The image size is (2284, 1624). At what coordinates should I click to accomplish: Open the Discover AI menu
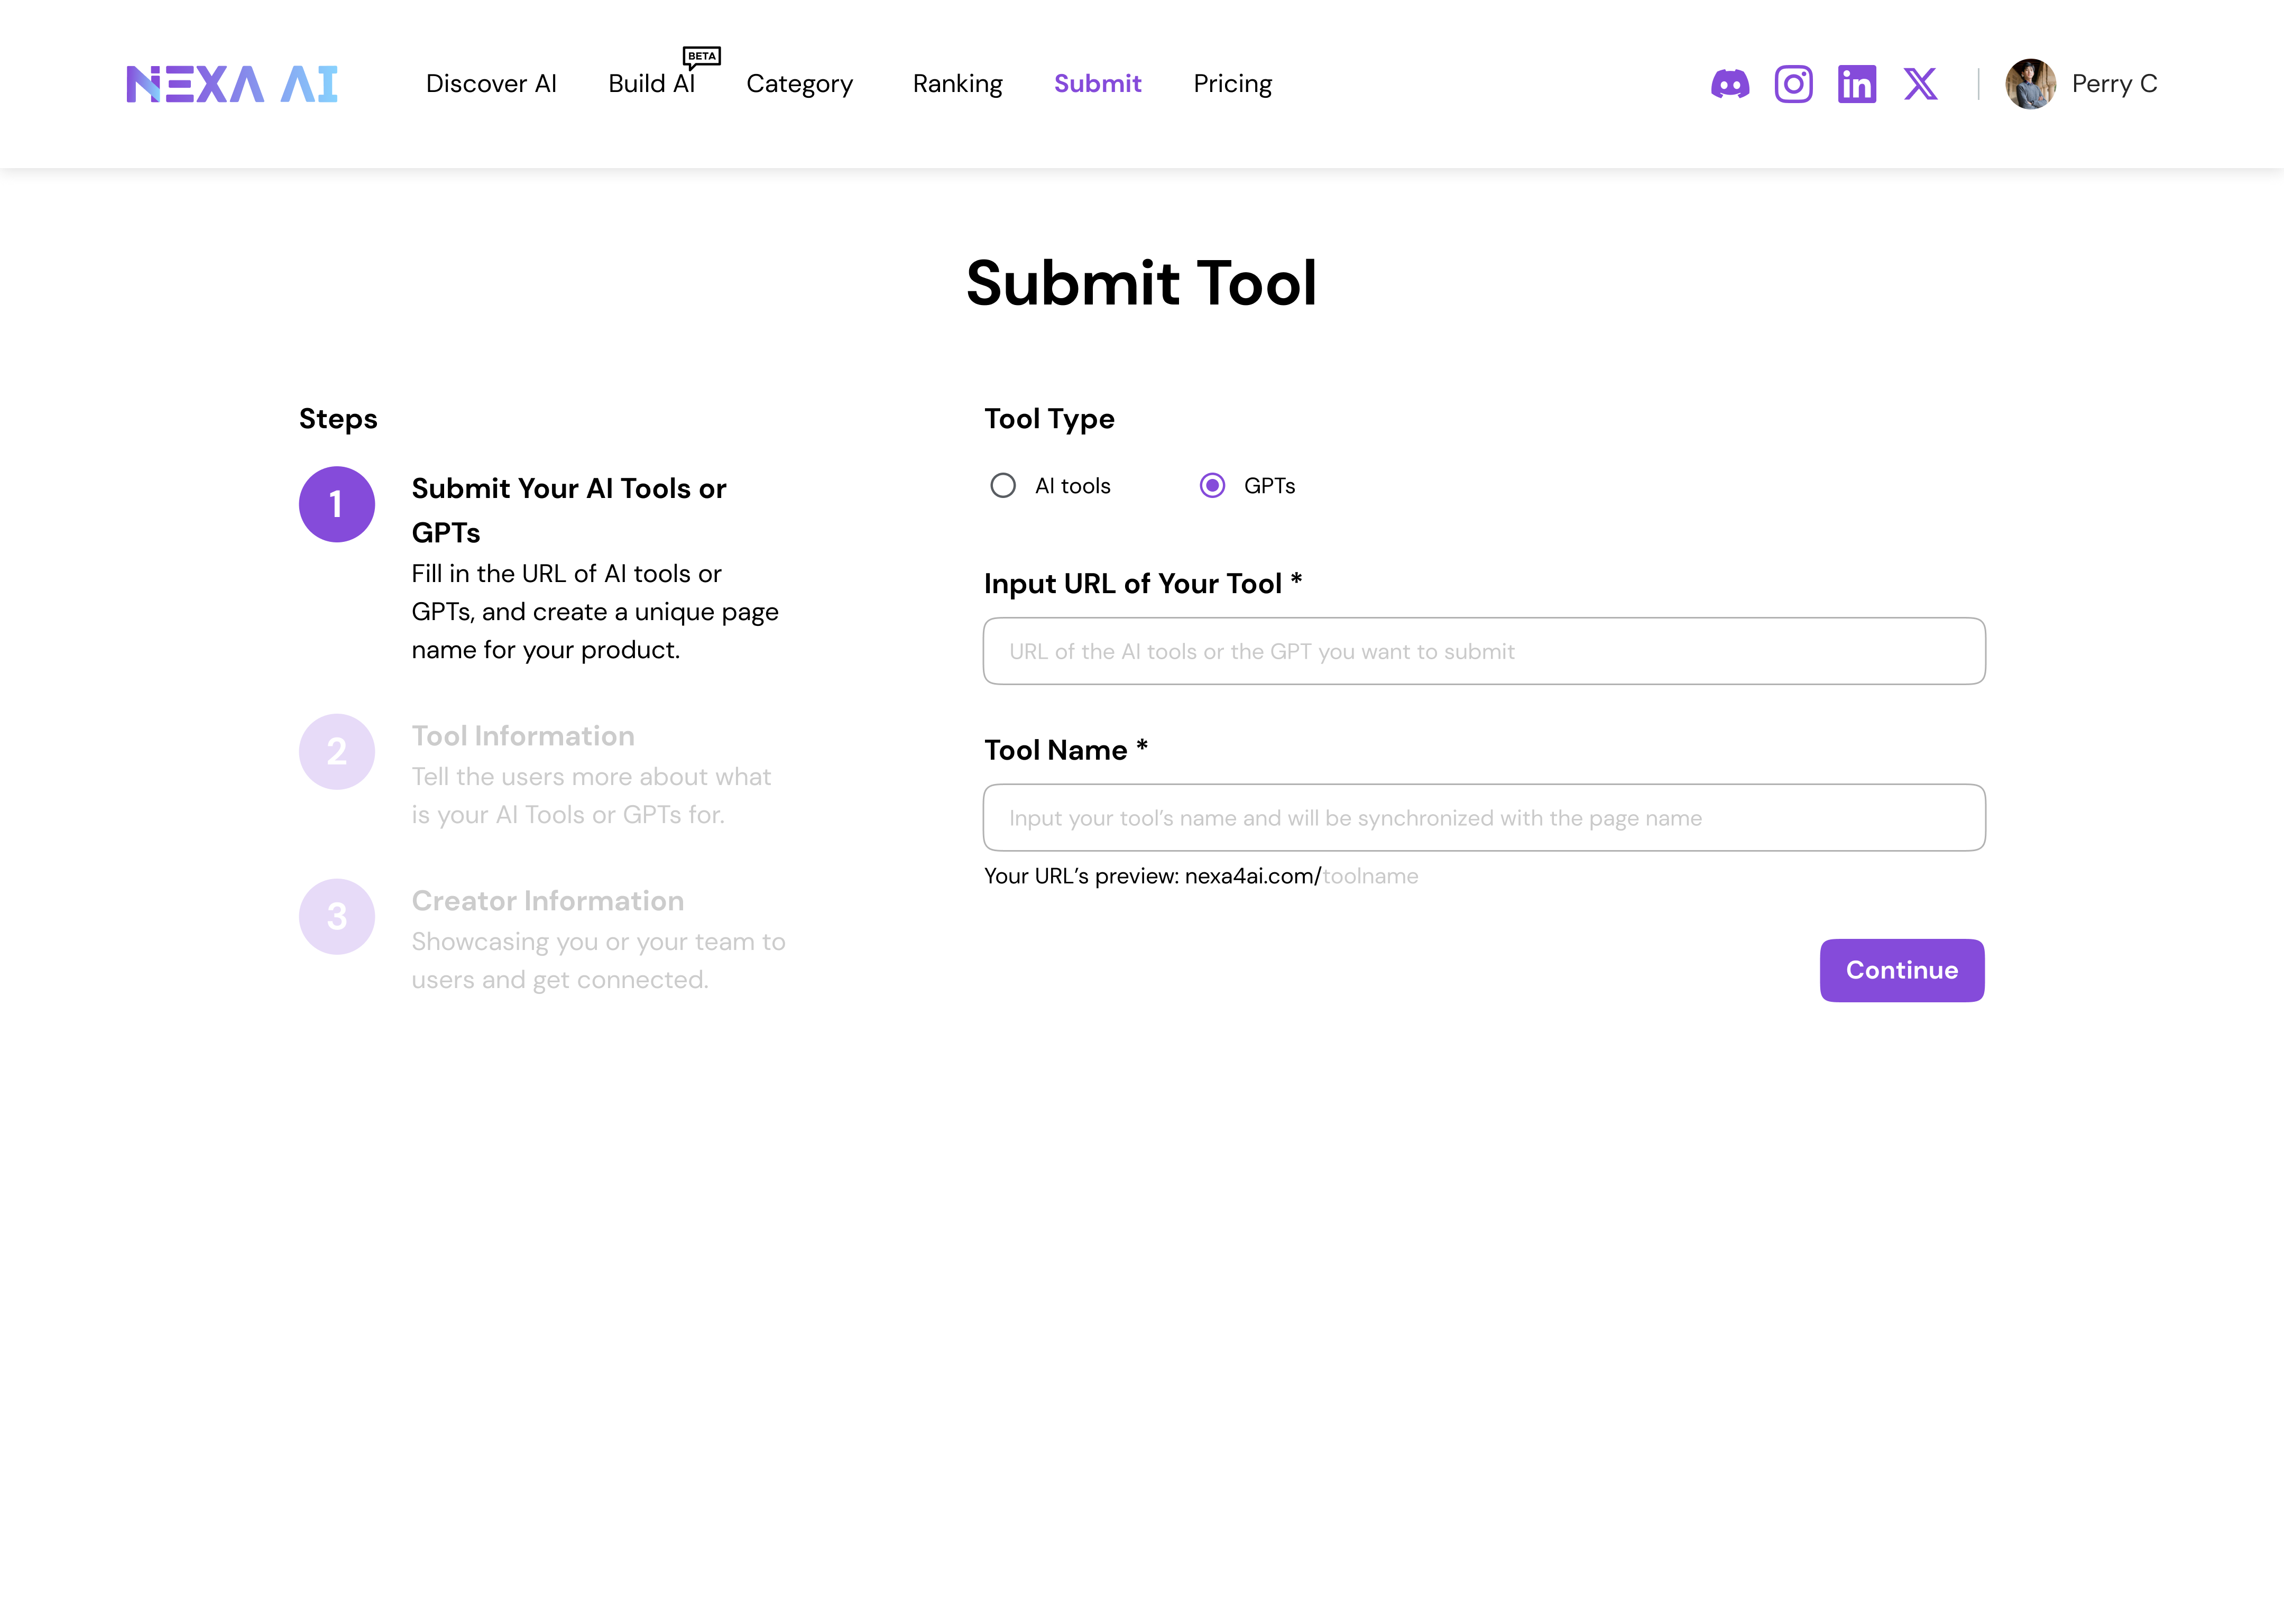click(491, 84)
